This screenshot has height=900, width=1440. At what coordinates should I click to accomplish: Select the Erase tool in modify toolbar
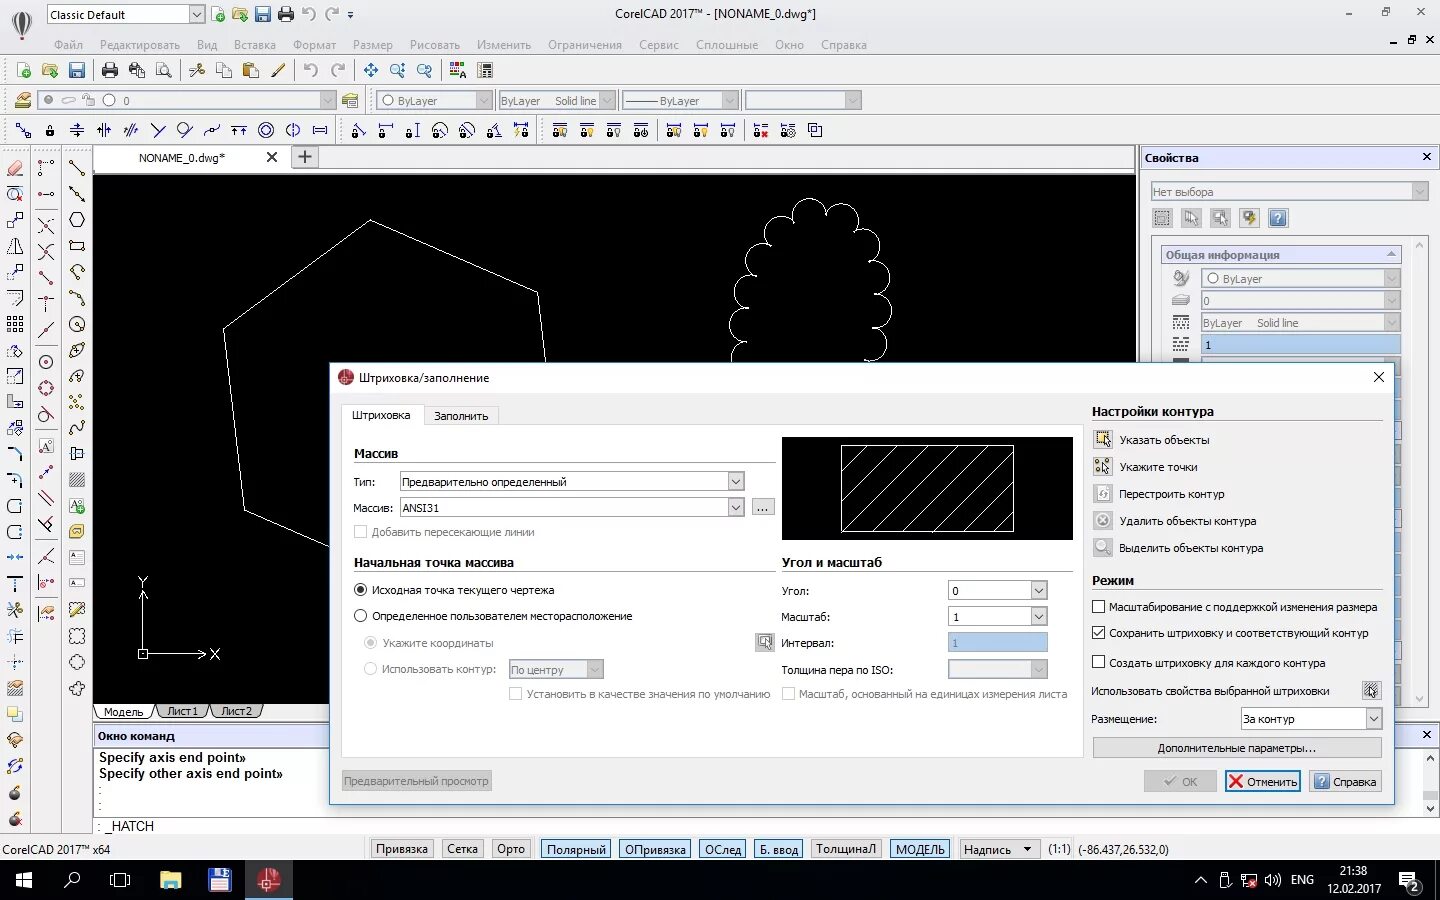15,168
